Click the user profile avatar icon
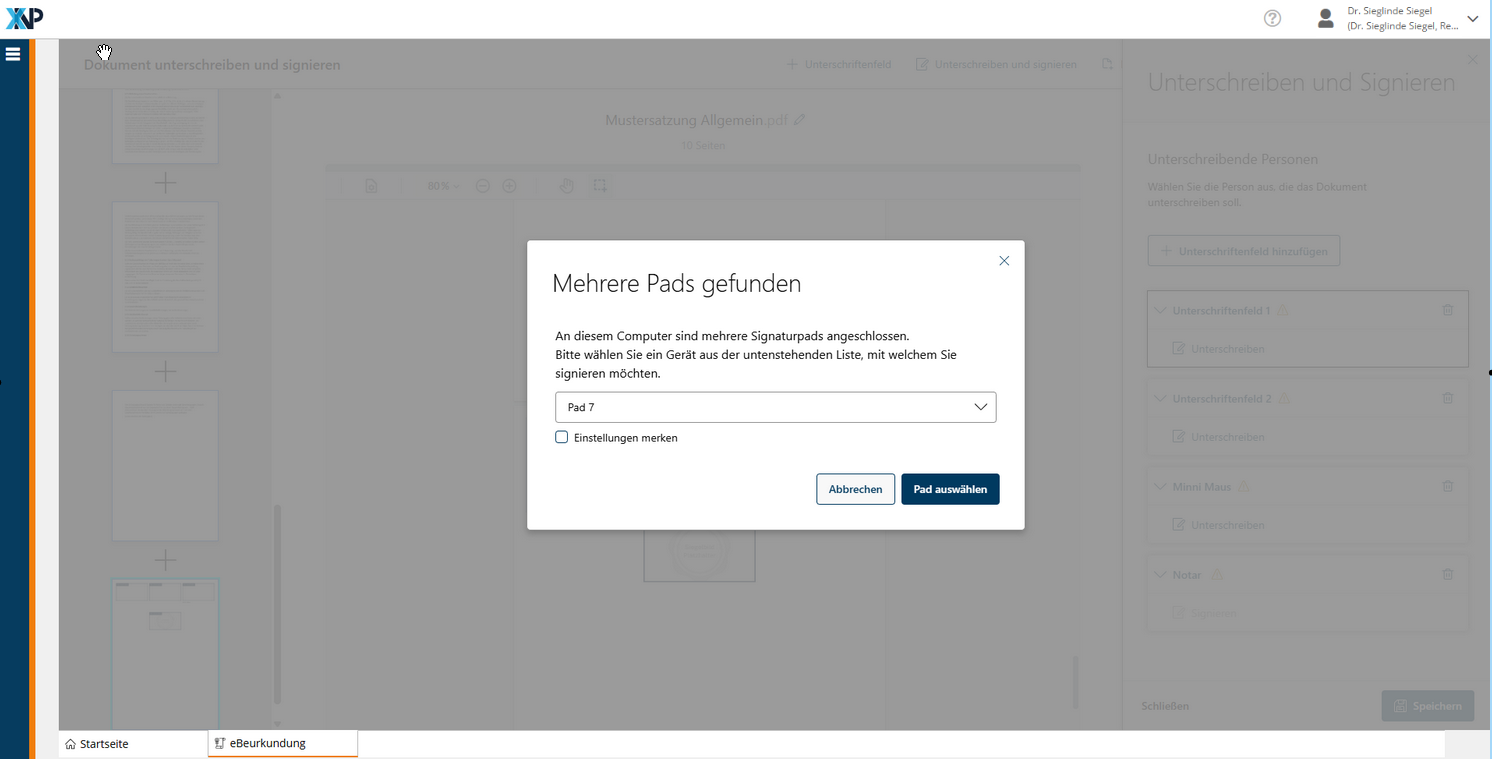Screen dimensions: 1492x759 click(1326, 18)
